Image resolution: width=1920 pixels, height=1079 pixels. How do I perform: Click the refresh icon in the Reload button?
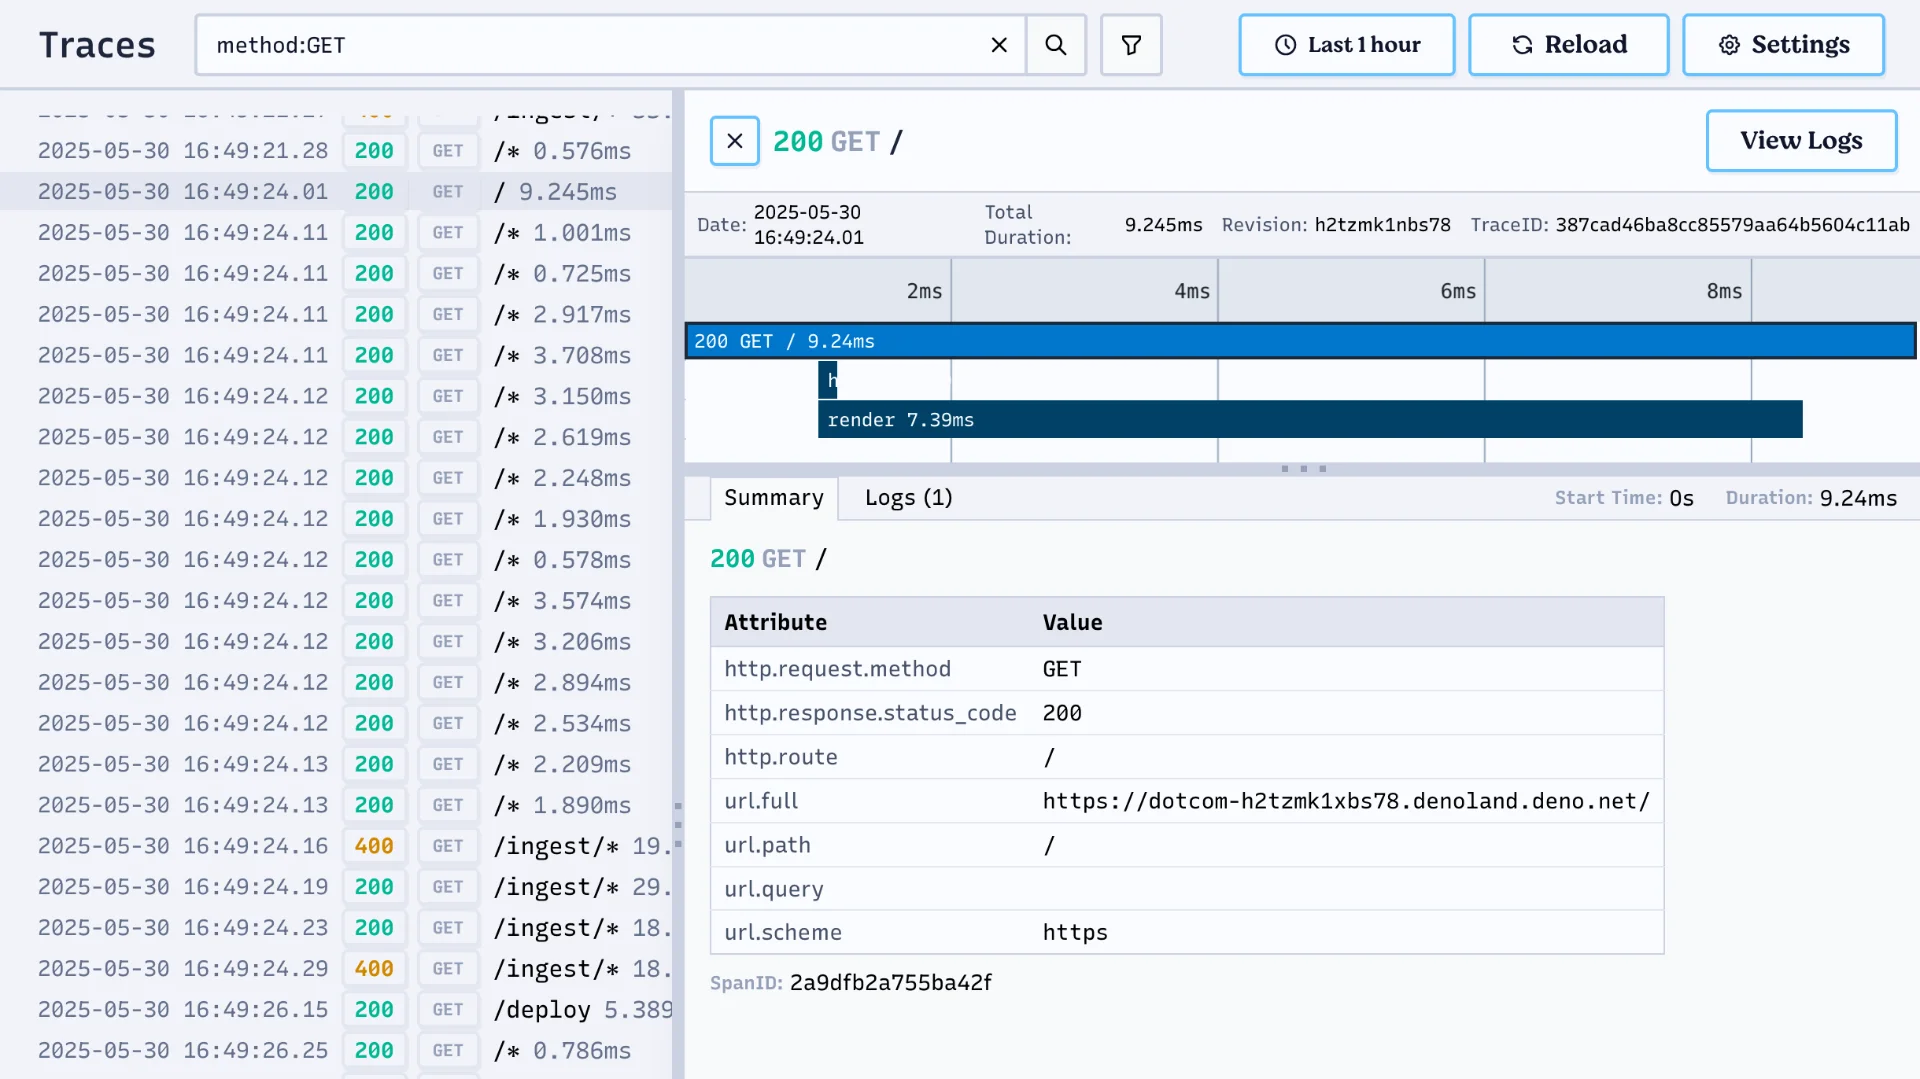(1522, 44)
